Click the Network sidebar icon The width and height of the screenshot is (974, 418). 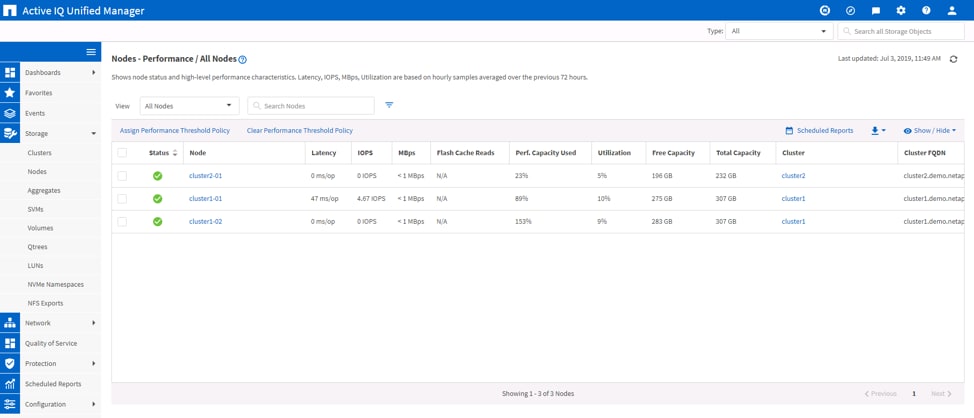[x=9, y=323]
